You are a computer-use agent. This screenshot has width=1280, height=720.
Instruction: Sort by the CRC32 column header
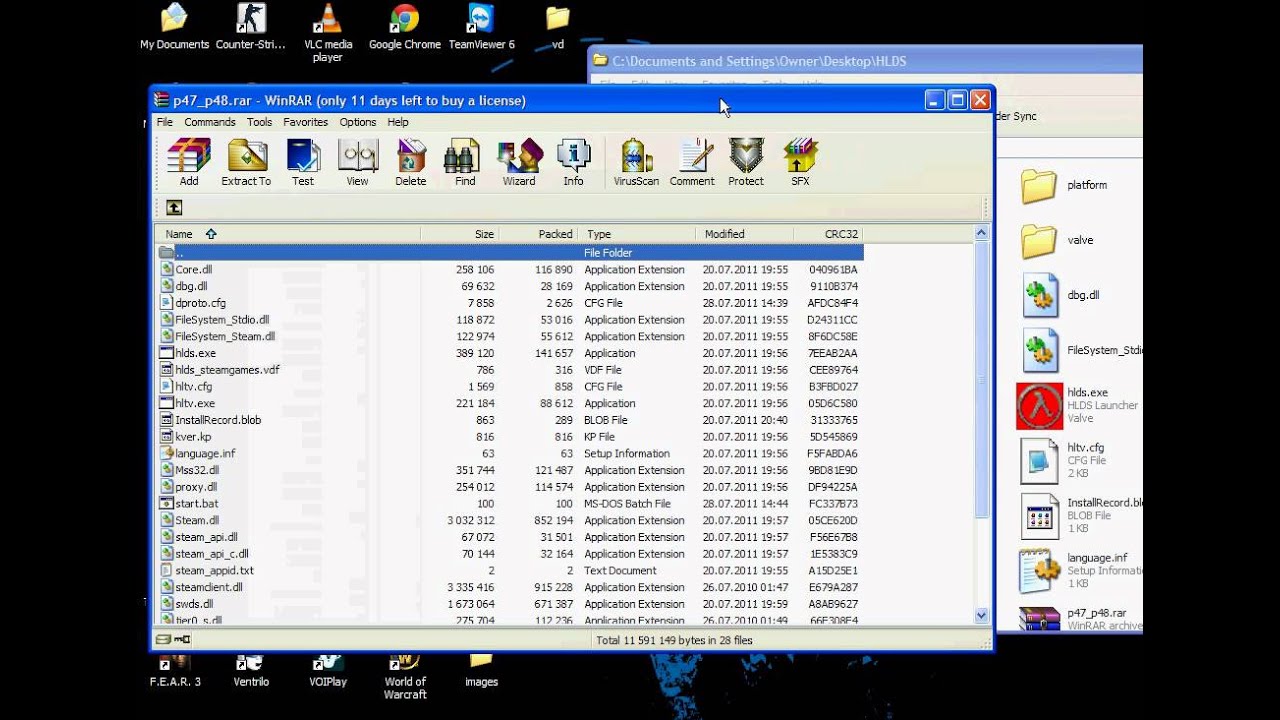(829, 234)
